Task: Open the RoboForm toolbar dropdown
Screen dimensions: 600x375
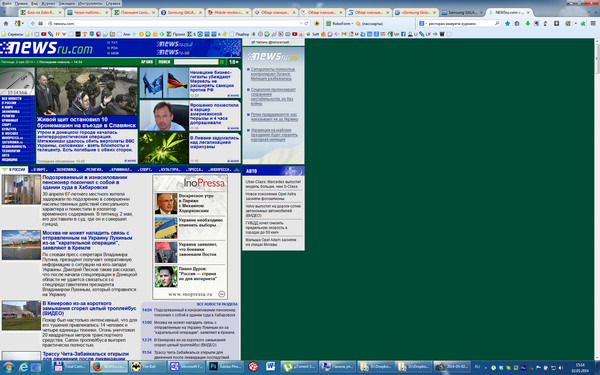Action: tap(339, 23)
